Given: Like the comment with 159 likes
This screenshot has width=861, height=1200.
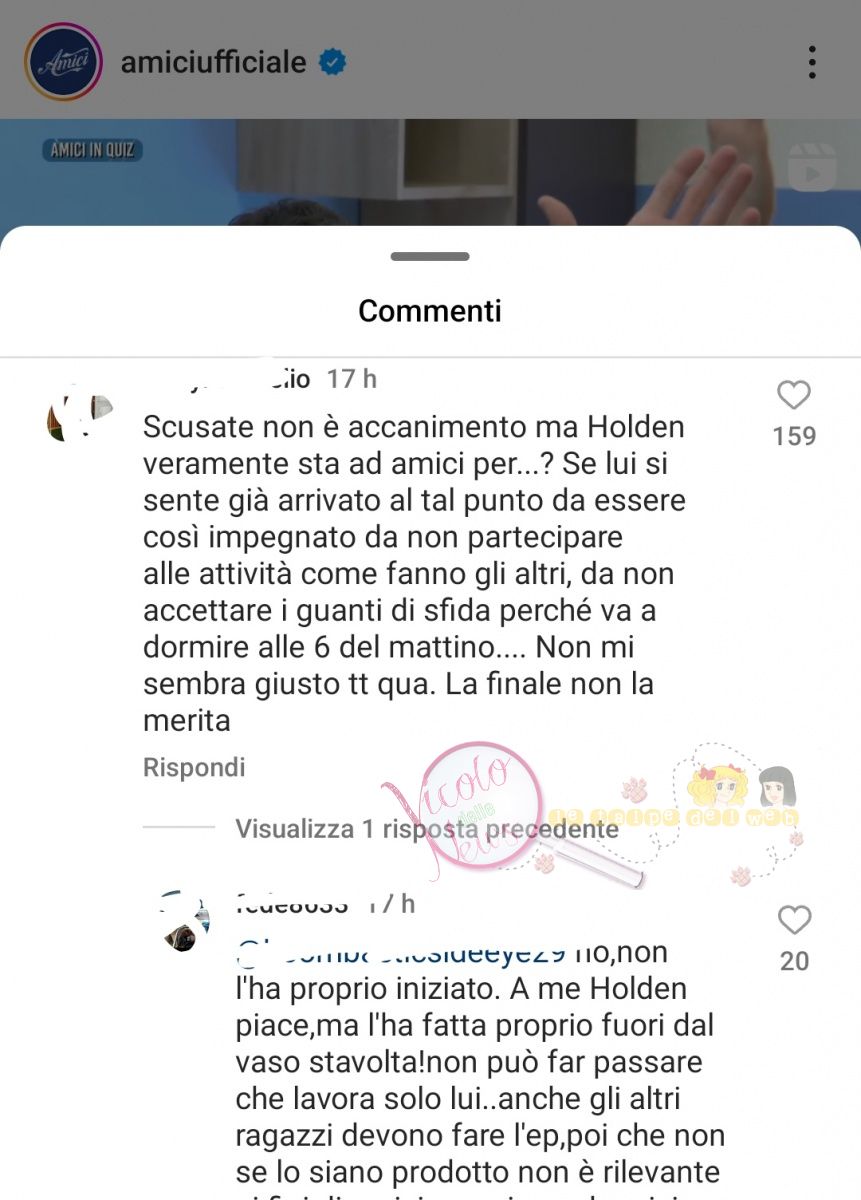Looking at the screenshot, I should point(794,396).
